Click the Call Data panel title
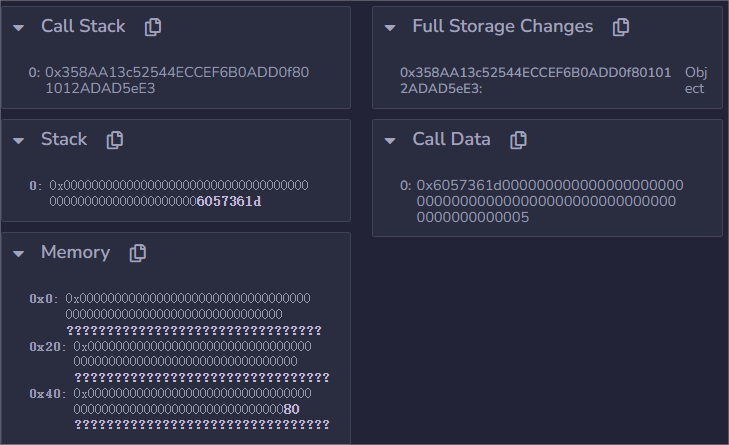Viewport: 729px width, 445px height. (451, 140)
